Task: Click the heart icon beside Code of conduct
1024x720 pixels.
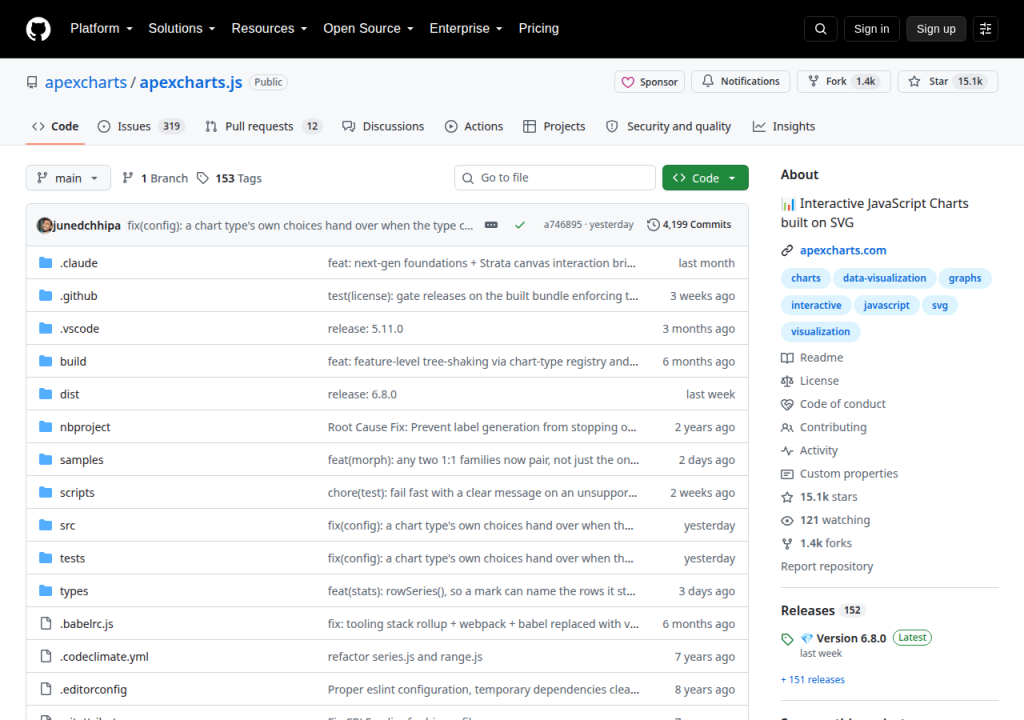Action: [787, 404]
